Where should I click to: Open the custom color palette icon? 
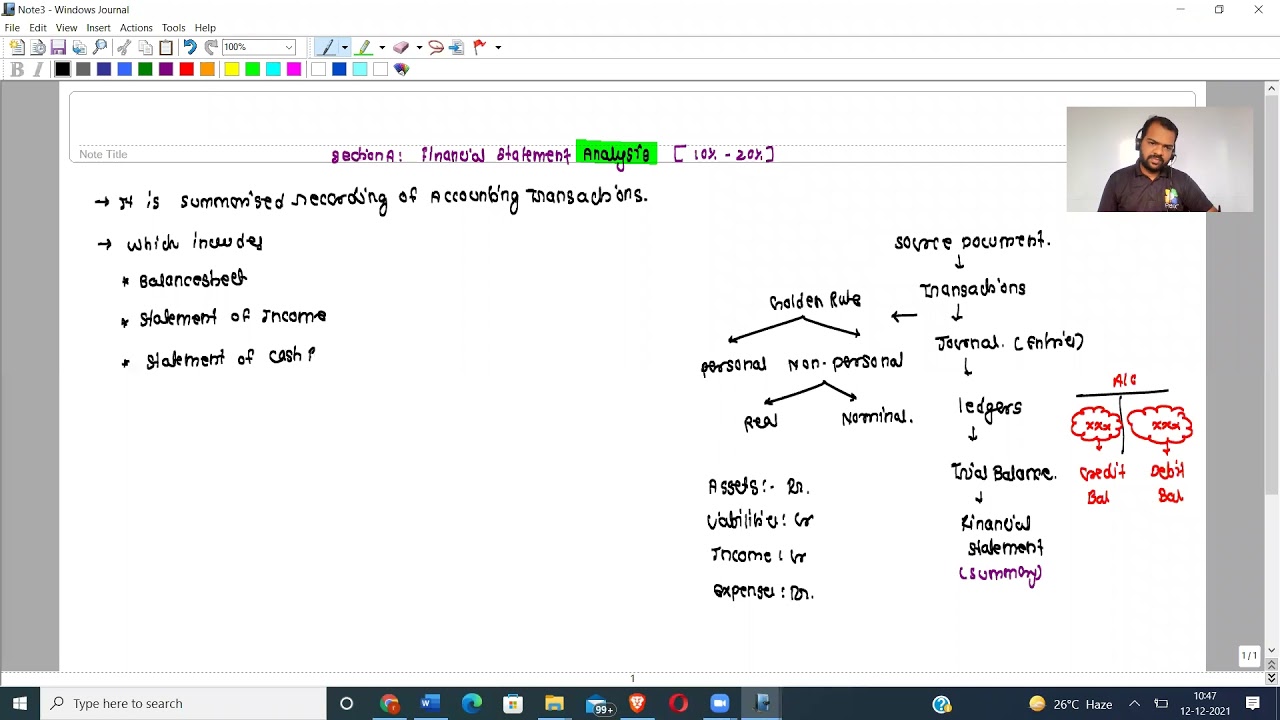[x=402, y=69]
